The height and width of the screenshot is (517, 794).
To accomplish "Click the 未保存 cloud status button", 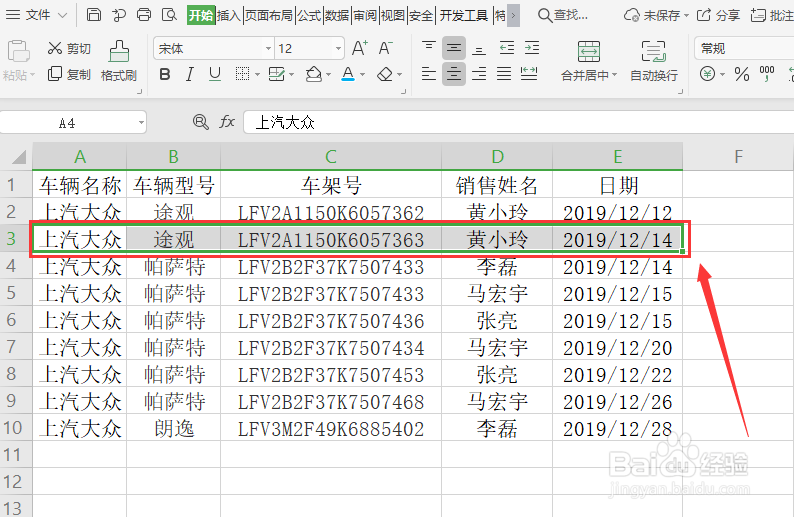I will (656, 15).
